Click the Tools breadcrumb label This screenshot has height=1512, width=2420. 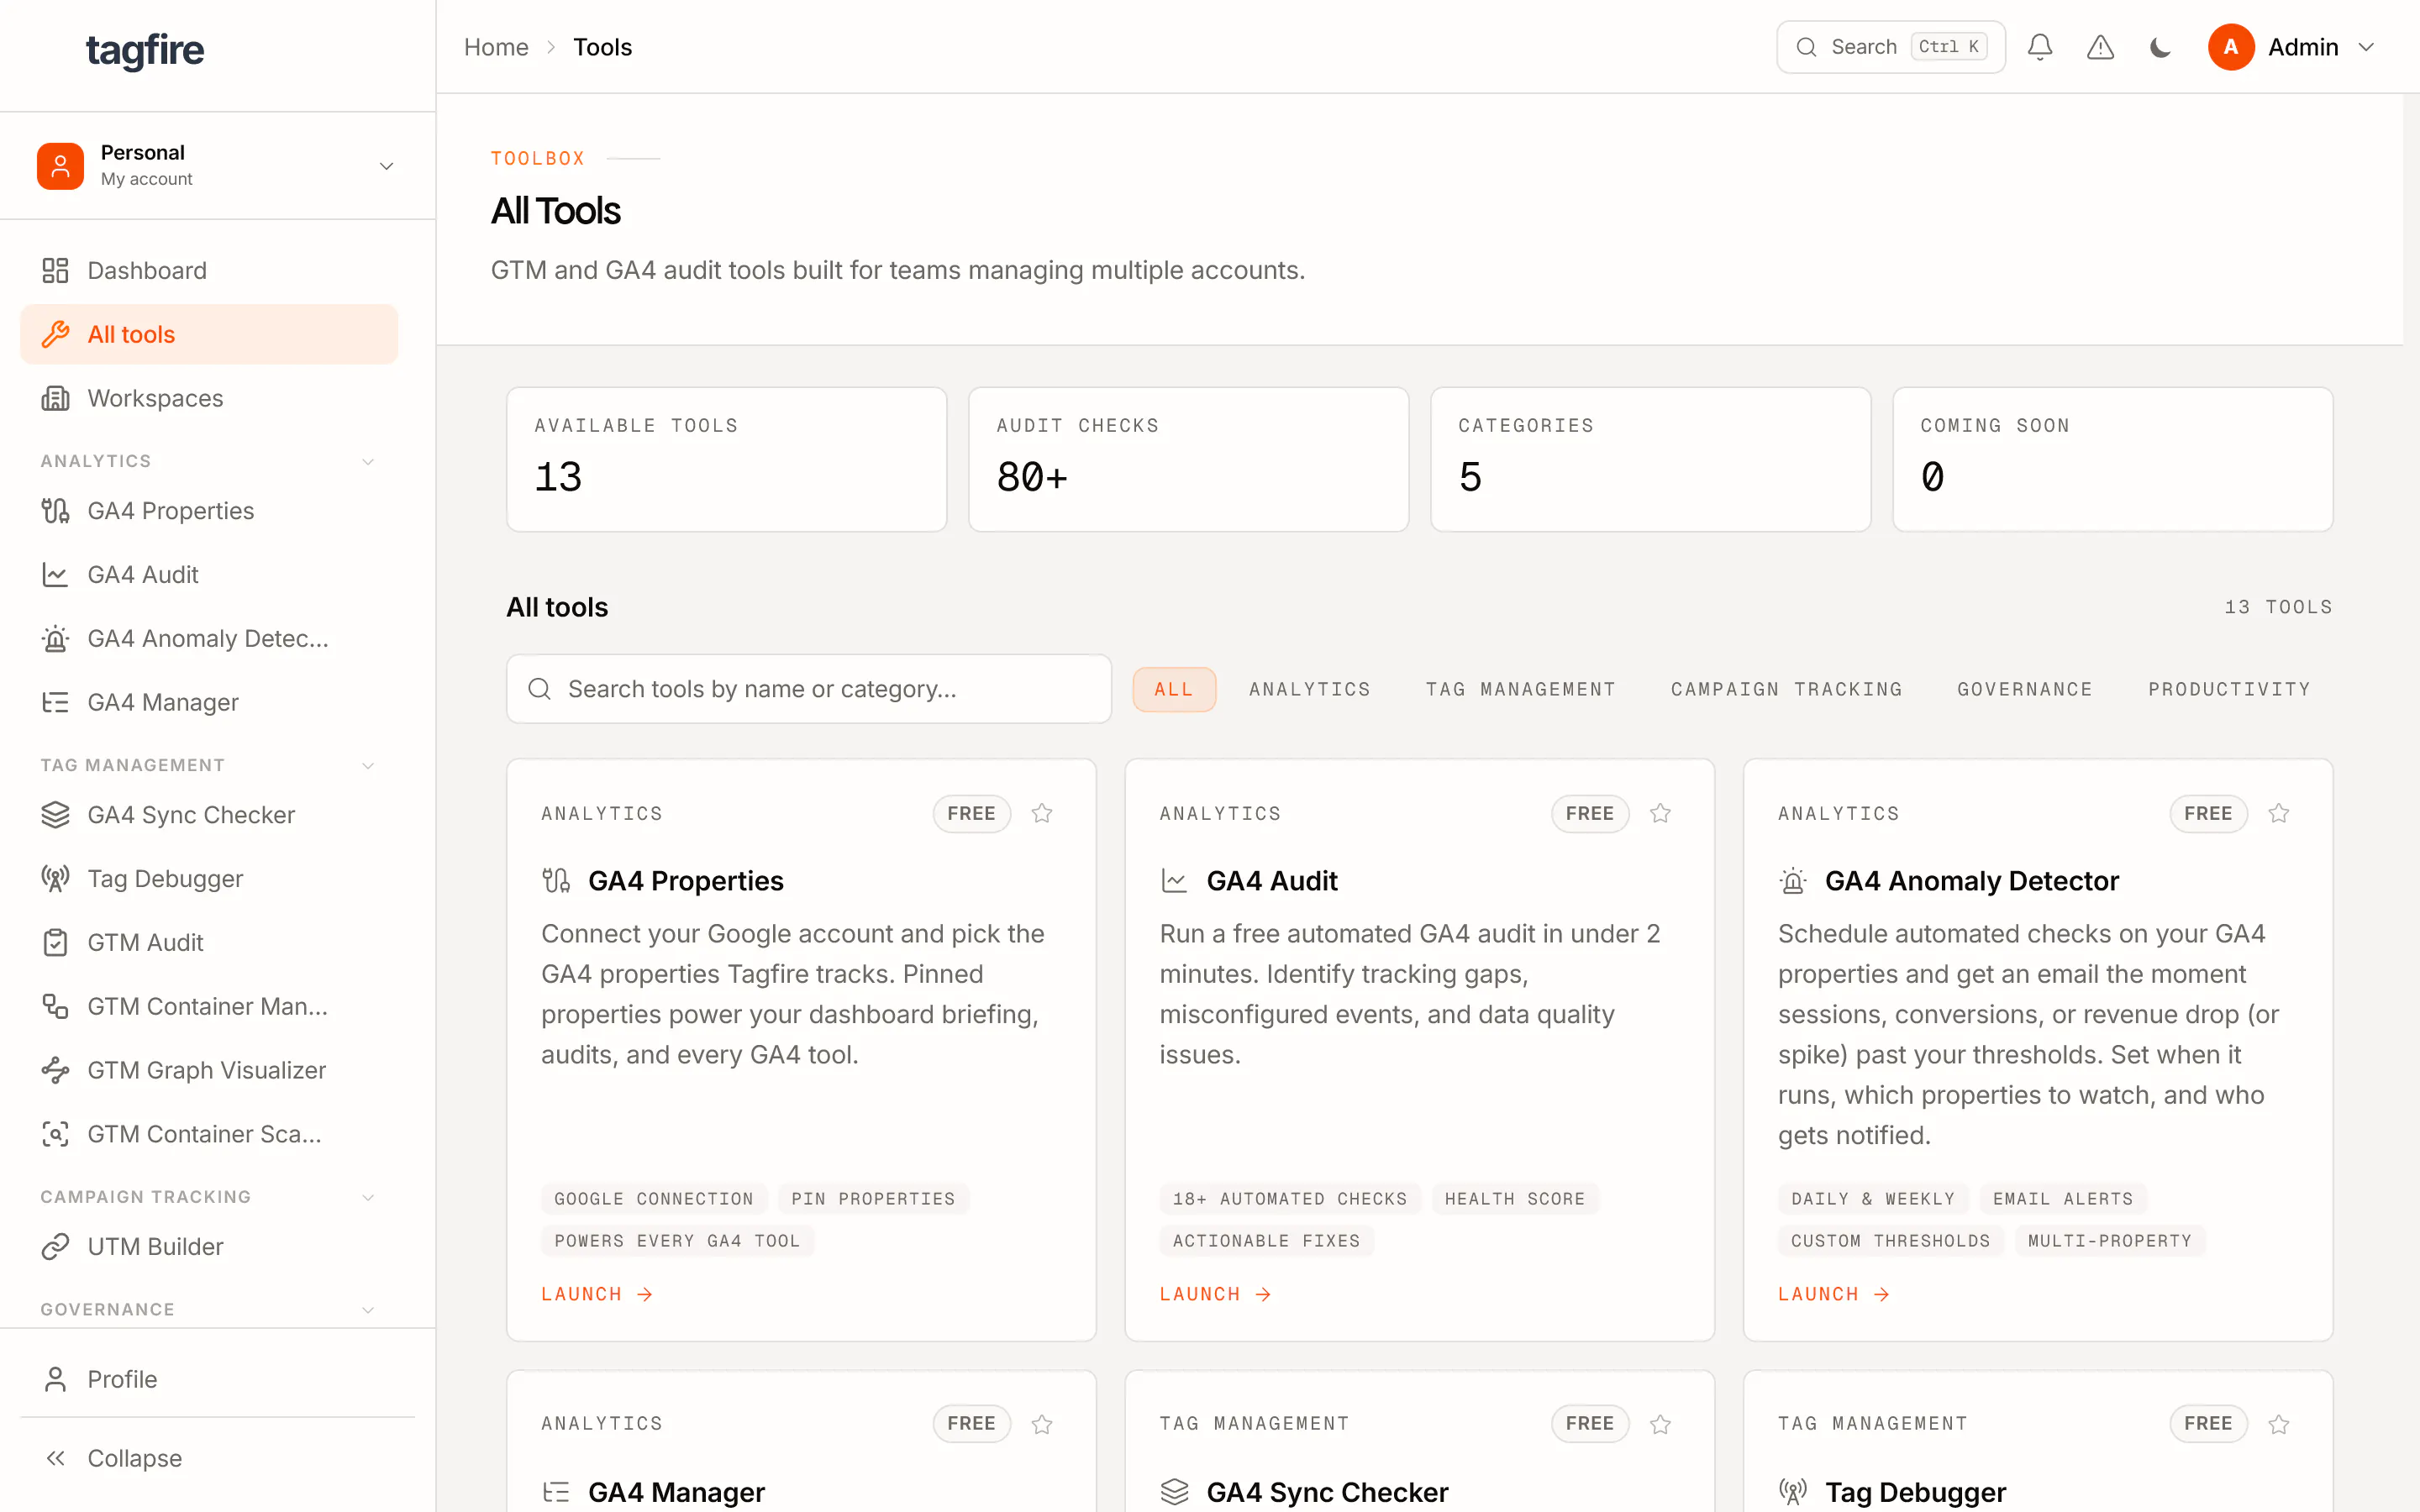602,47
